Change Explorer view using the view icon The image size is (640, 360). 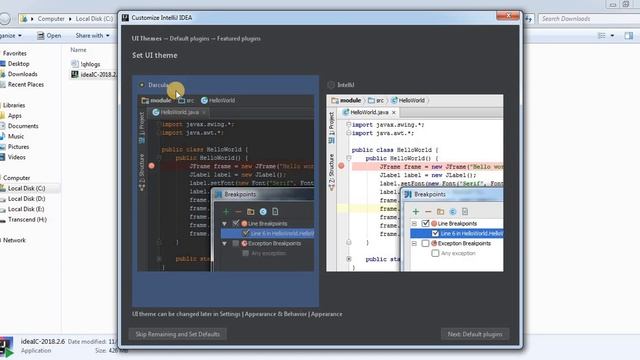point(602,36)
